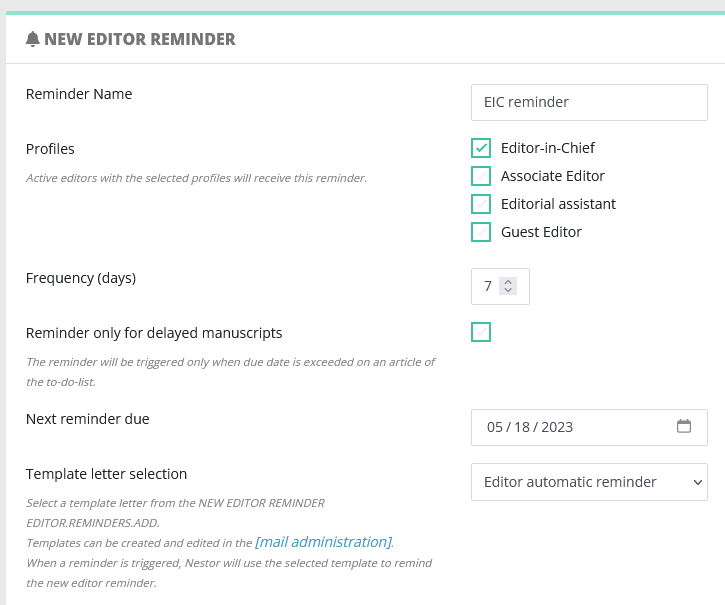Open the calendar picker icon in date field
The image size is (725, 605).
(684, 426)
